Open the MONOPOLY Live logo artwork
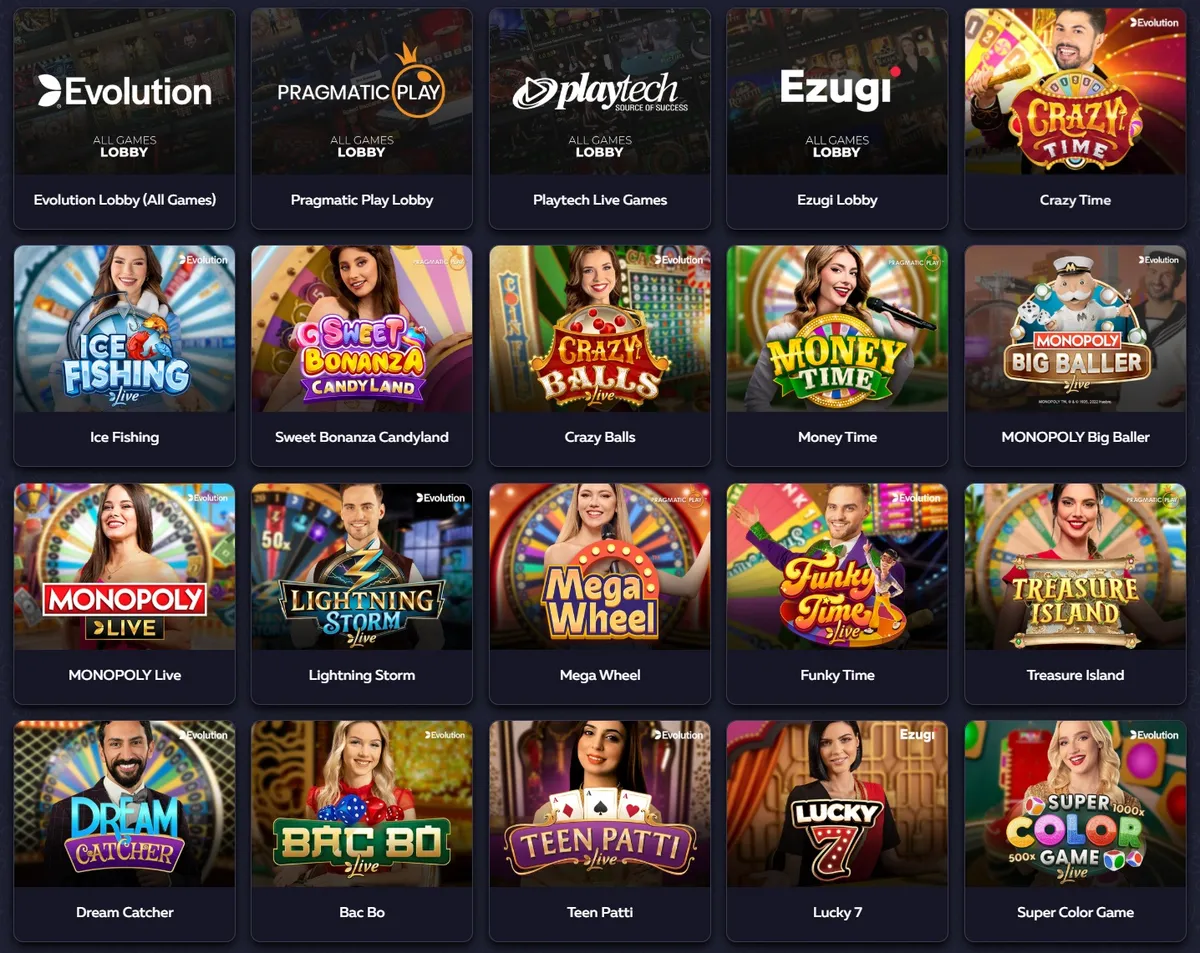The height and width of the screenshot is (953, 1200). click(x=124, y=567)
